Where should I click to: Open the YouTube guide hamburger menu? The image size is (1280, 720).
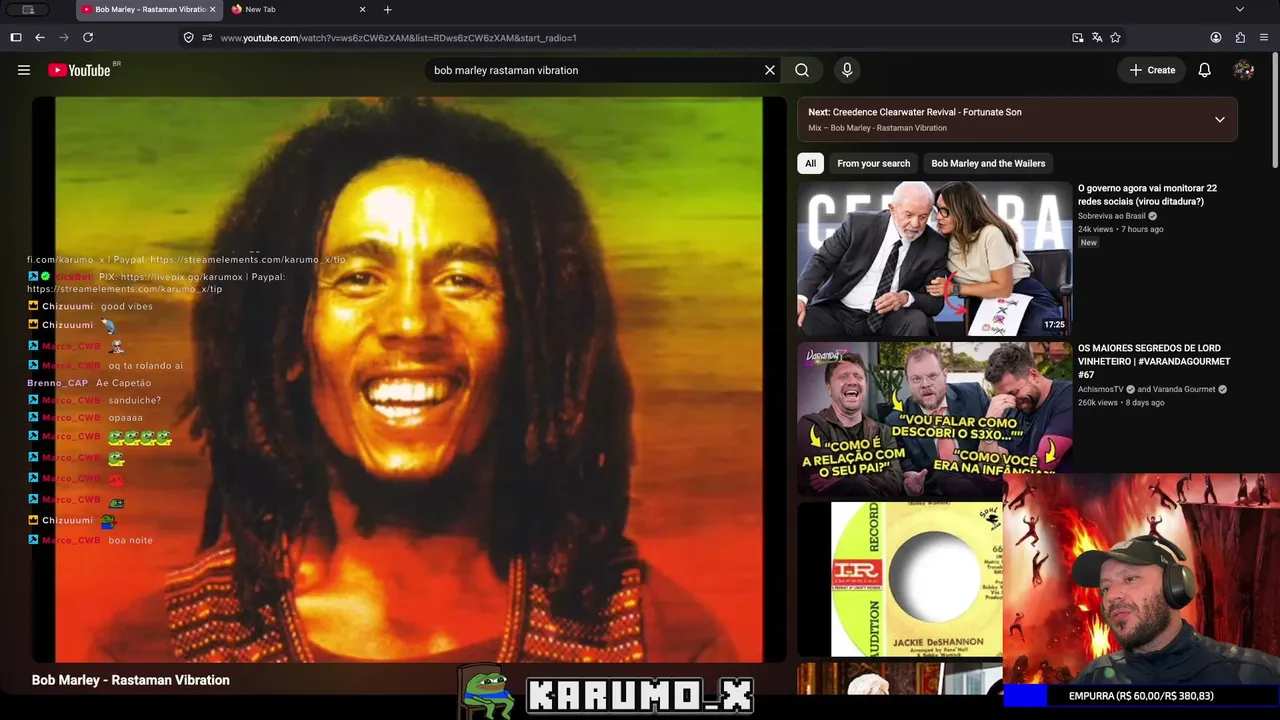coord(24,70)
